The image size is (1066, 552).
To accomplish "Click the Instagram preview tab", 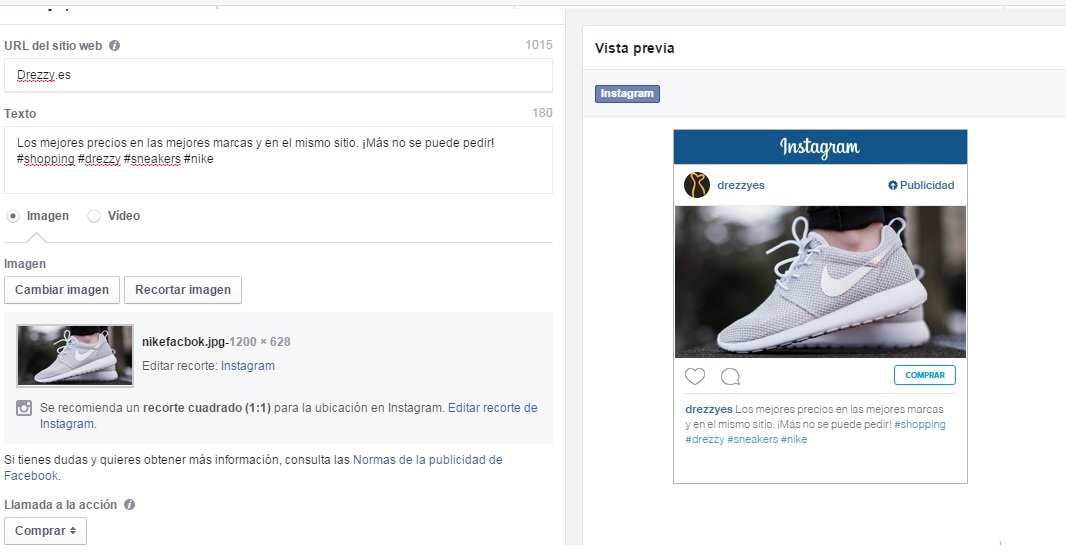I will click(x=627, y=94).
